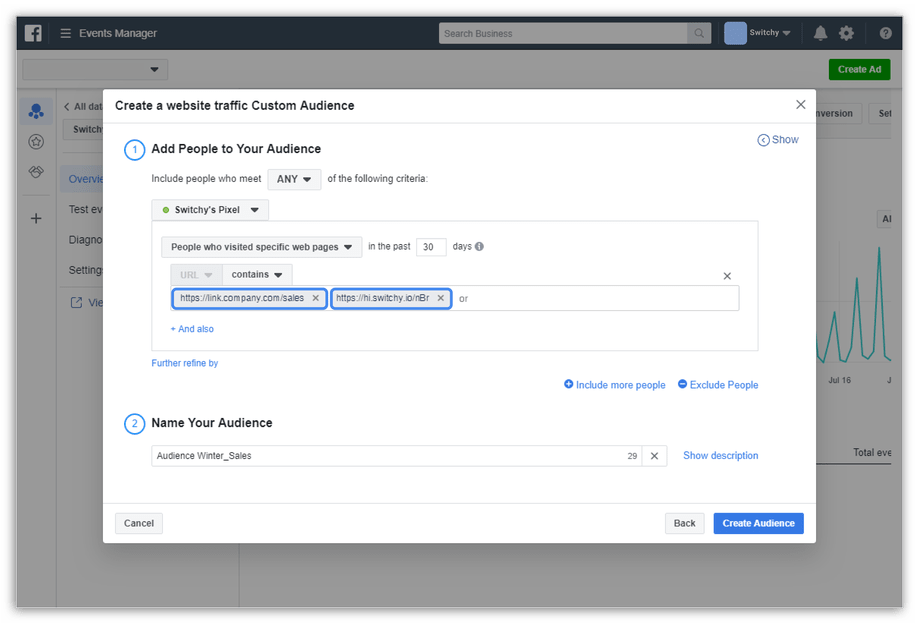Remove the link.company.com/sales URL tag
This screenshot has width=919, height=624.
(316, 298)
